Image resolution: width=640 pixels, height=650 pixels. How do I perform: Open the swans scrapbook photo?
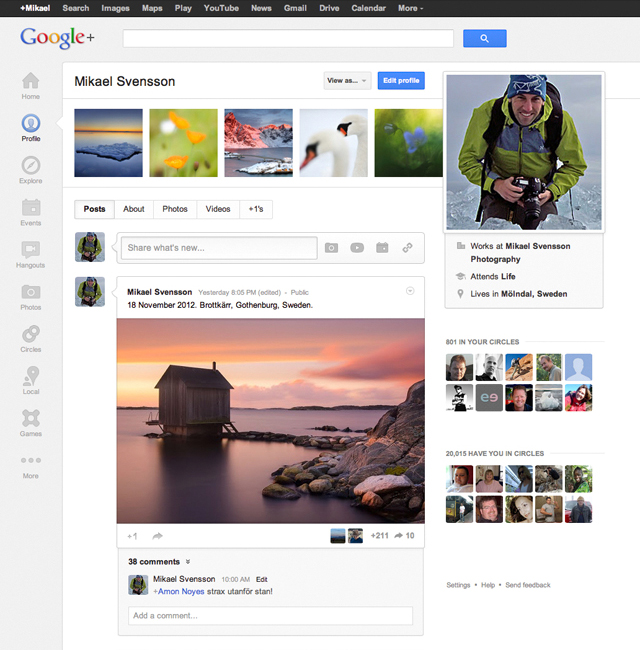[334, 143]
